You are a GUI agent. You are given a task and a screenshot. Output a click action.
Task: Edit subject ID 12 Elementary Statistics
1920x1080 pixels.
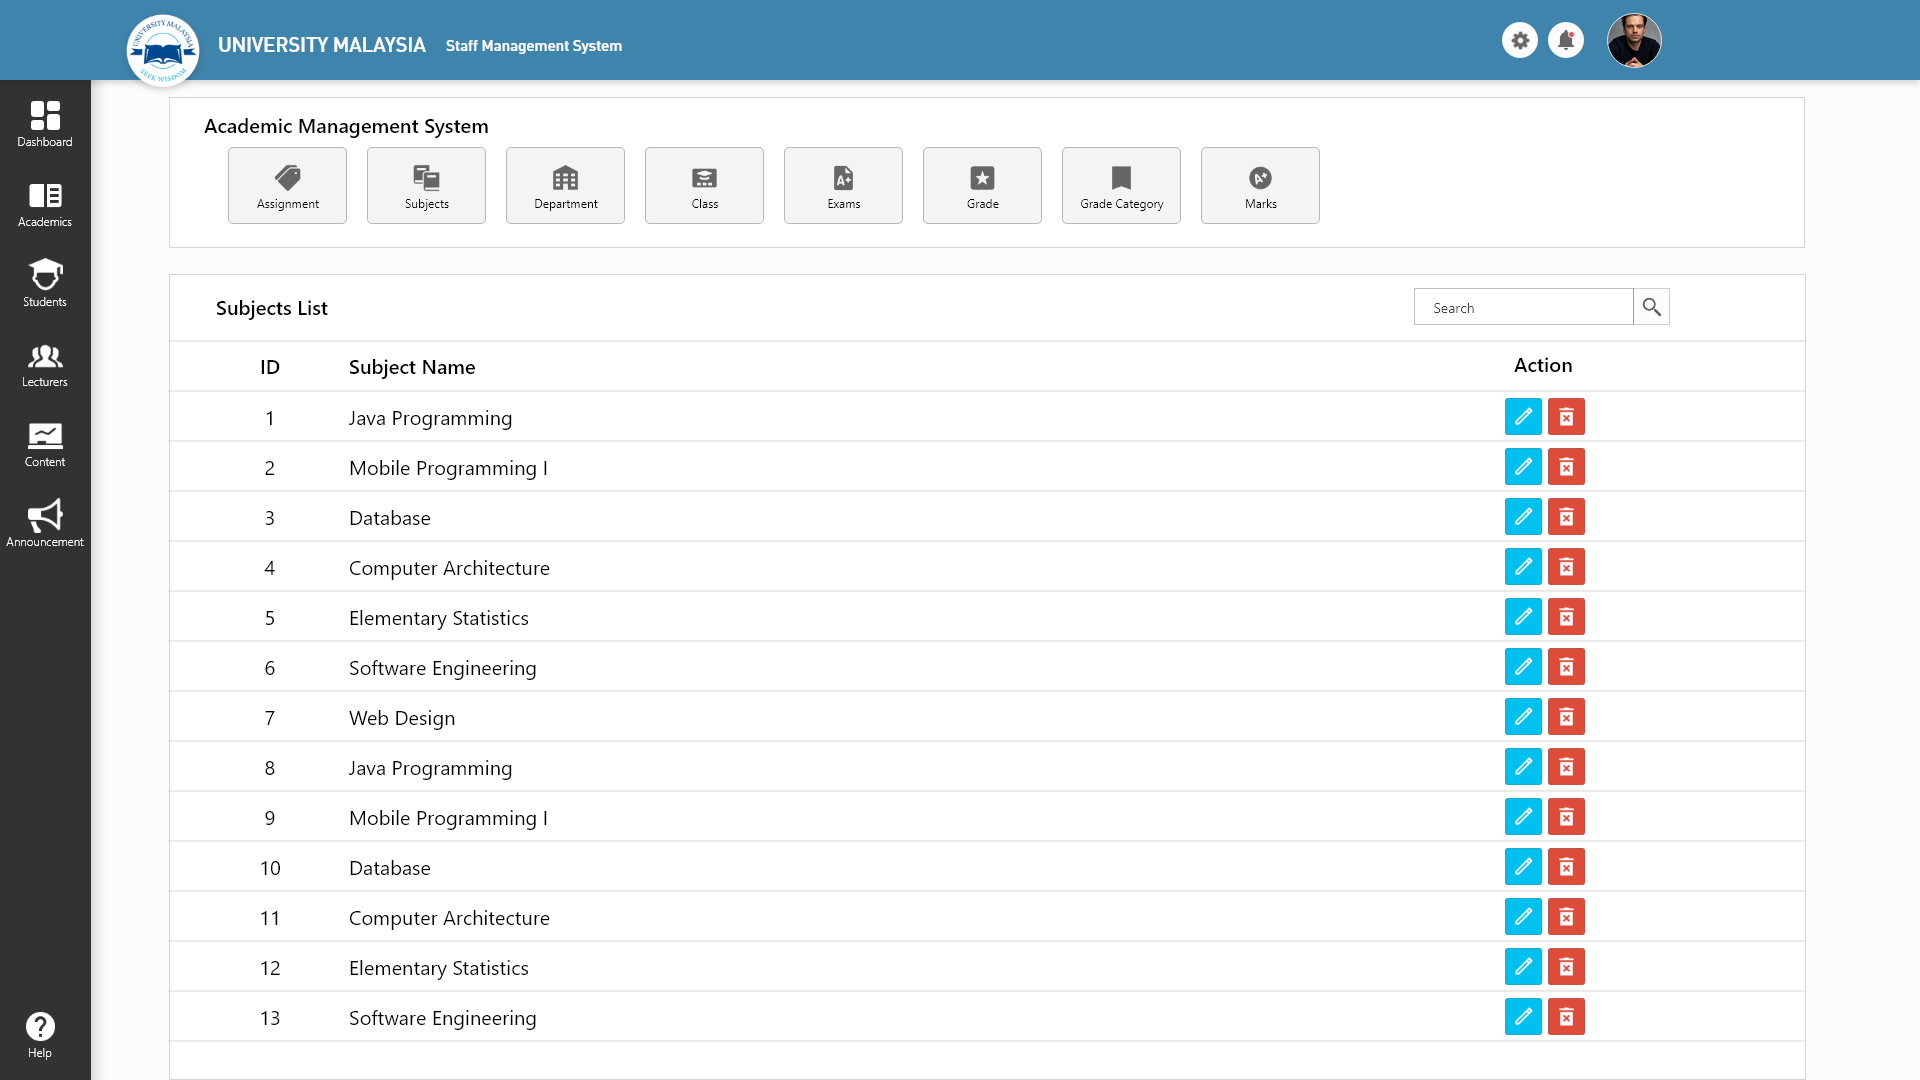1523,967
